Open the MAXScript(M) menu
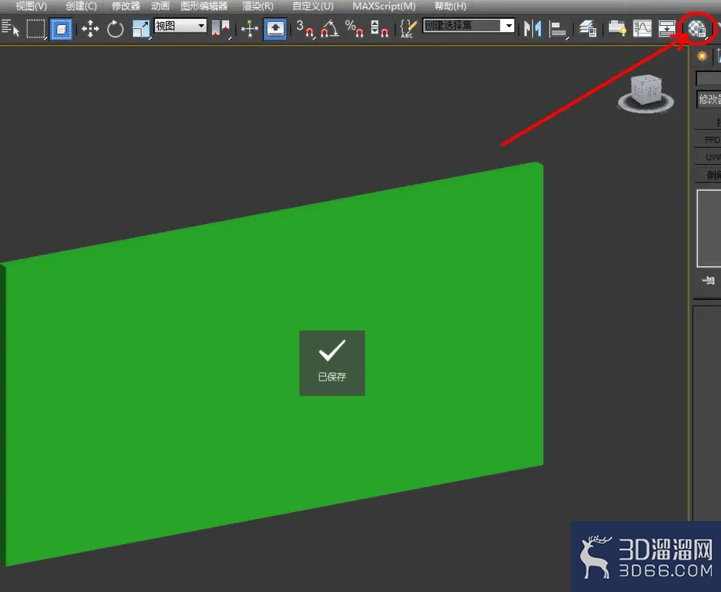Viewport: 721px width, 592px height. [x=384, y=6]
